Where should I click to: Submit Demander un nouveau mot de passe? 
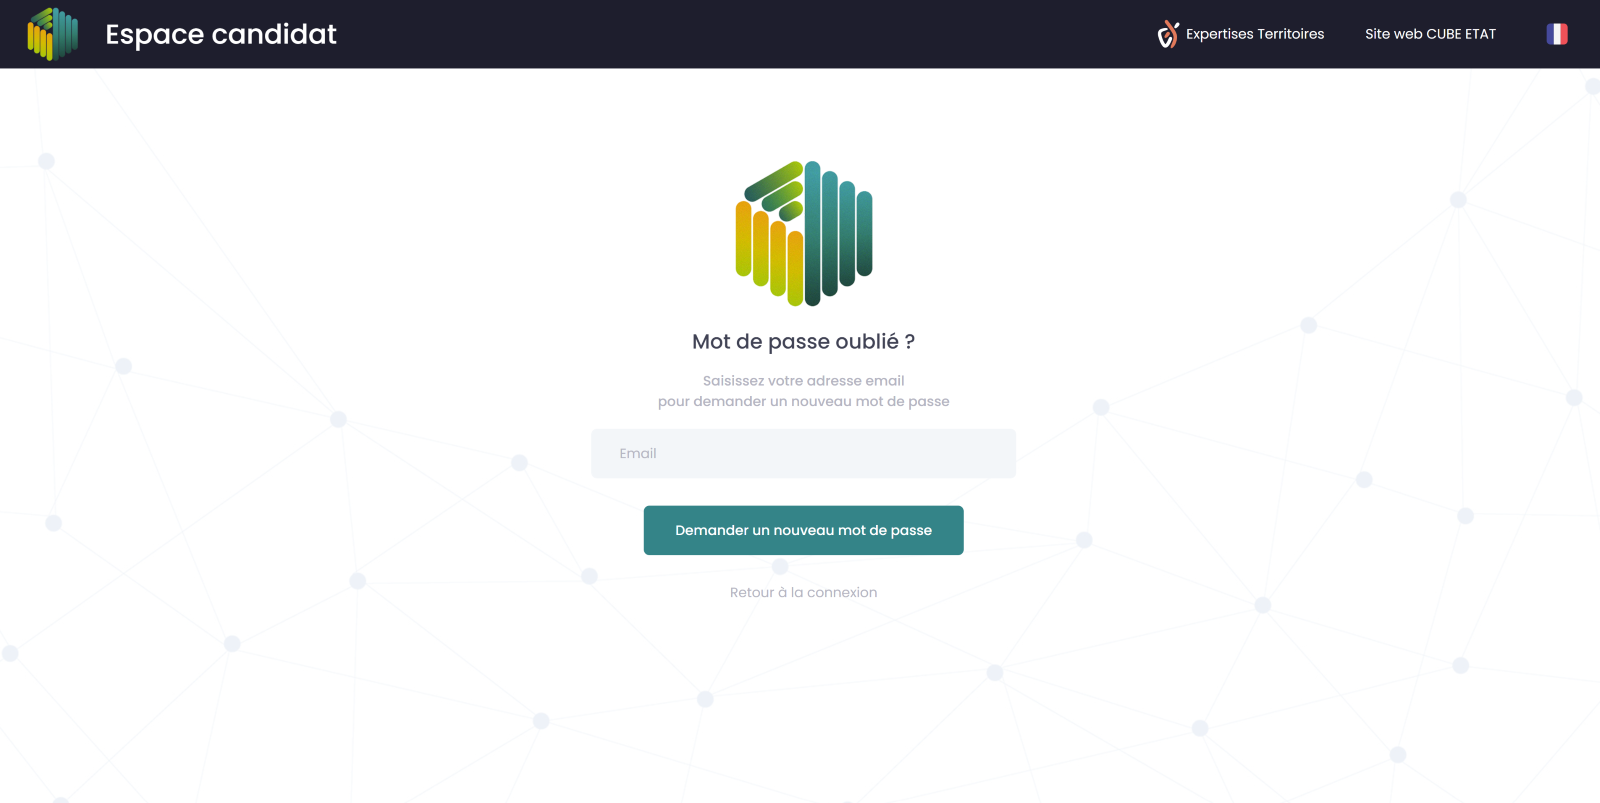pyautogui.click(x=803, y=530)
